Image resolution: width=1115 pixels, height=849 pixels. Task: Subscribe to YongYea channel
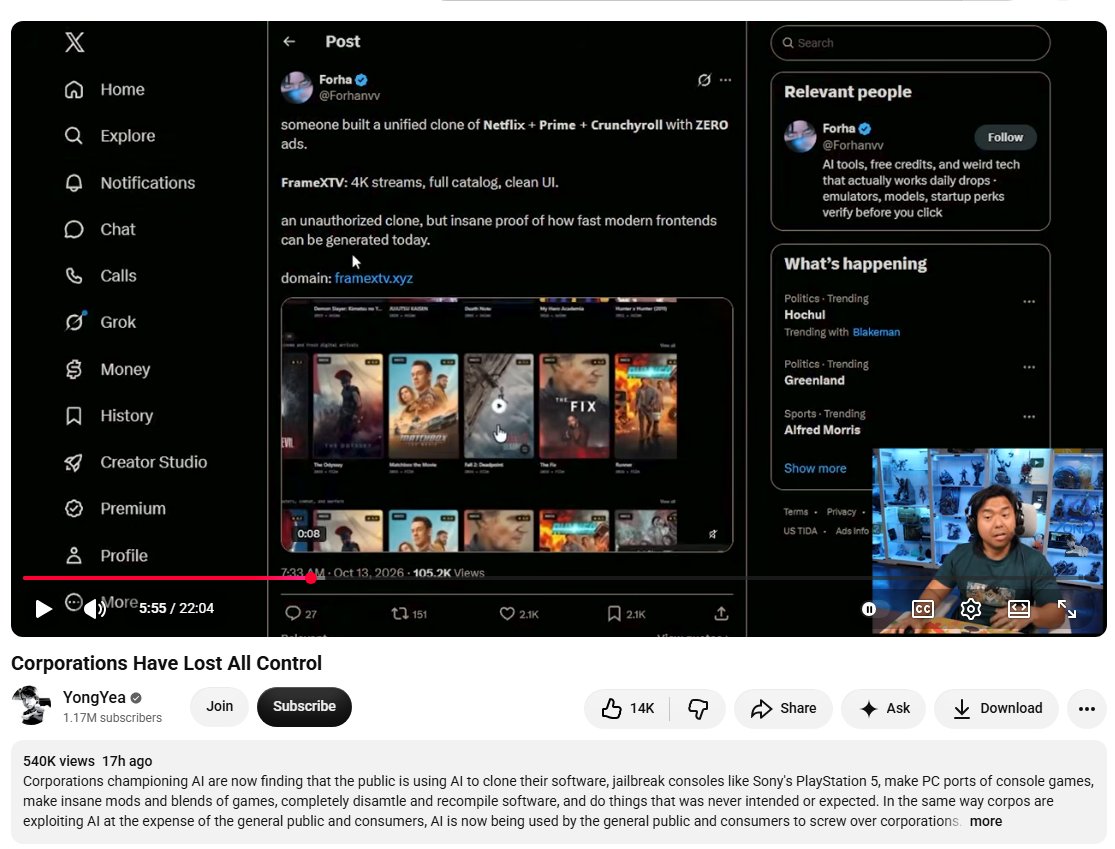[304, 707]
